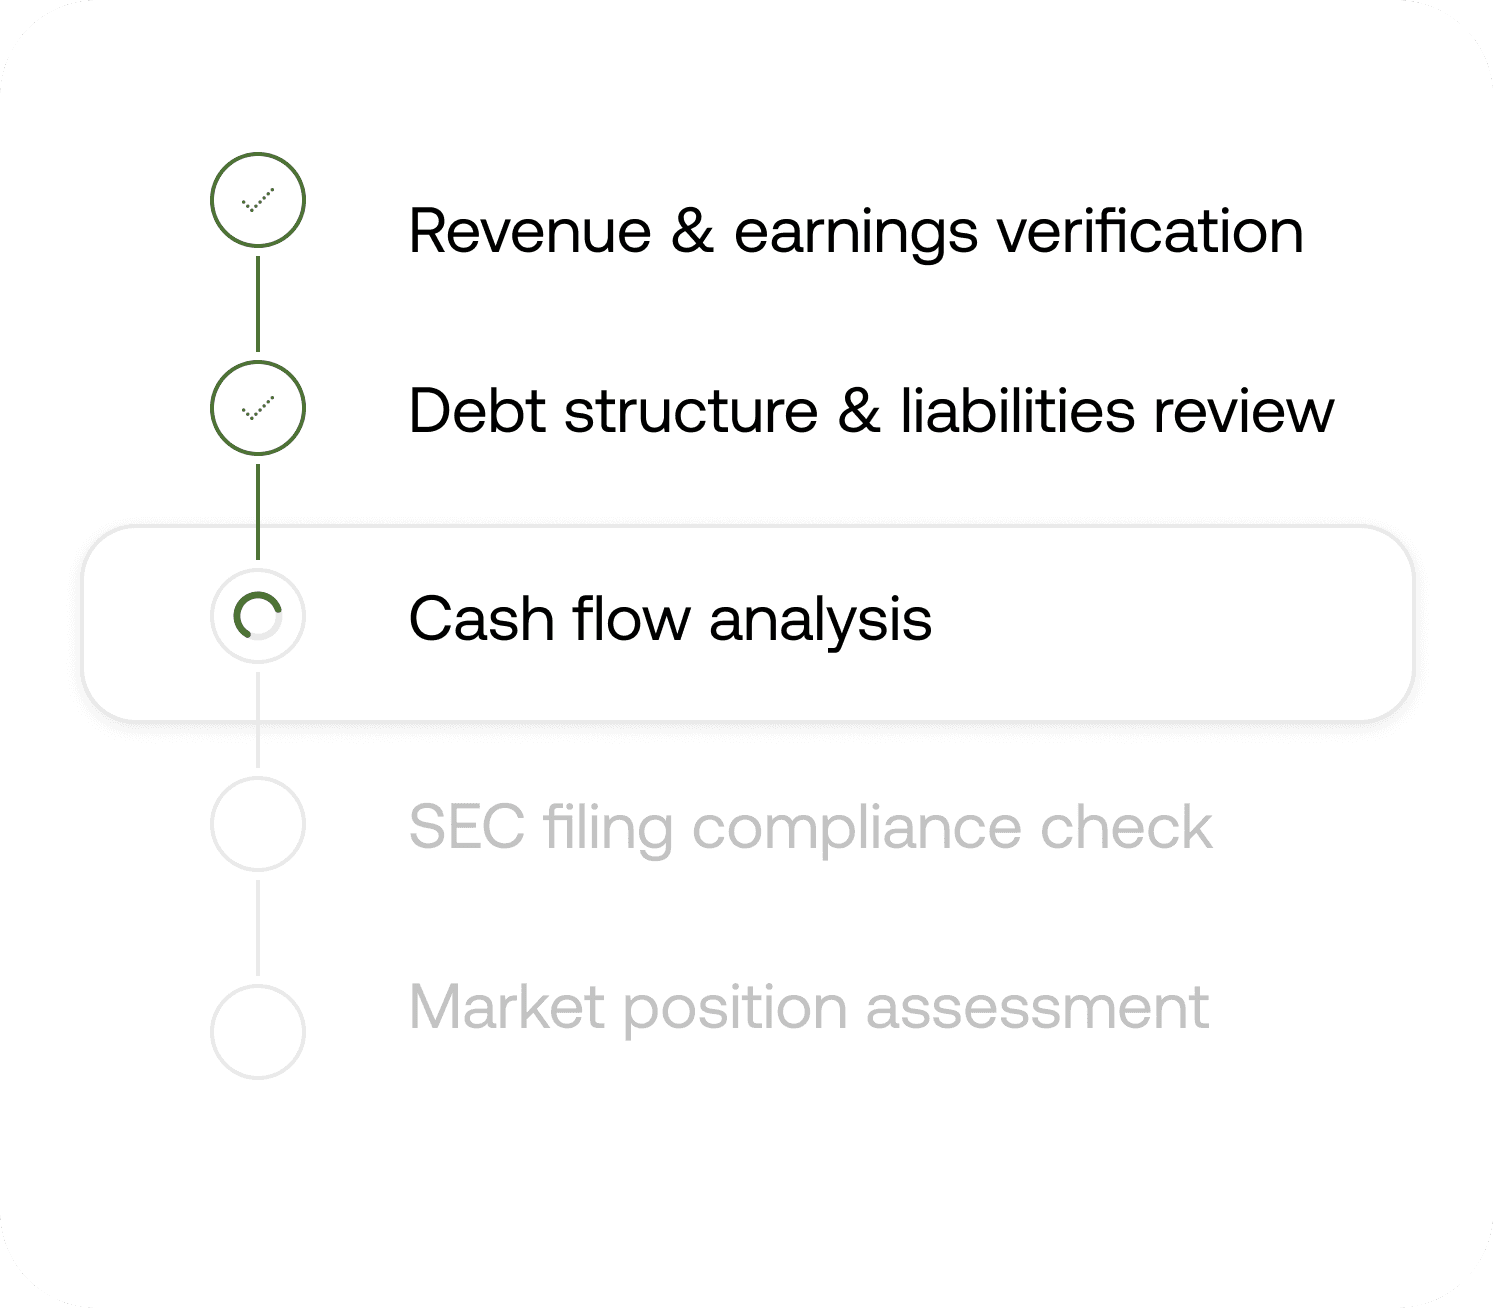Image resolution: width=1494 pixels, height=1308 pixels.
Task: Click blank right side of Cash flow analysis card
Action: 1170,622
